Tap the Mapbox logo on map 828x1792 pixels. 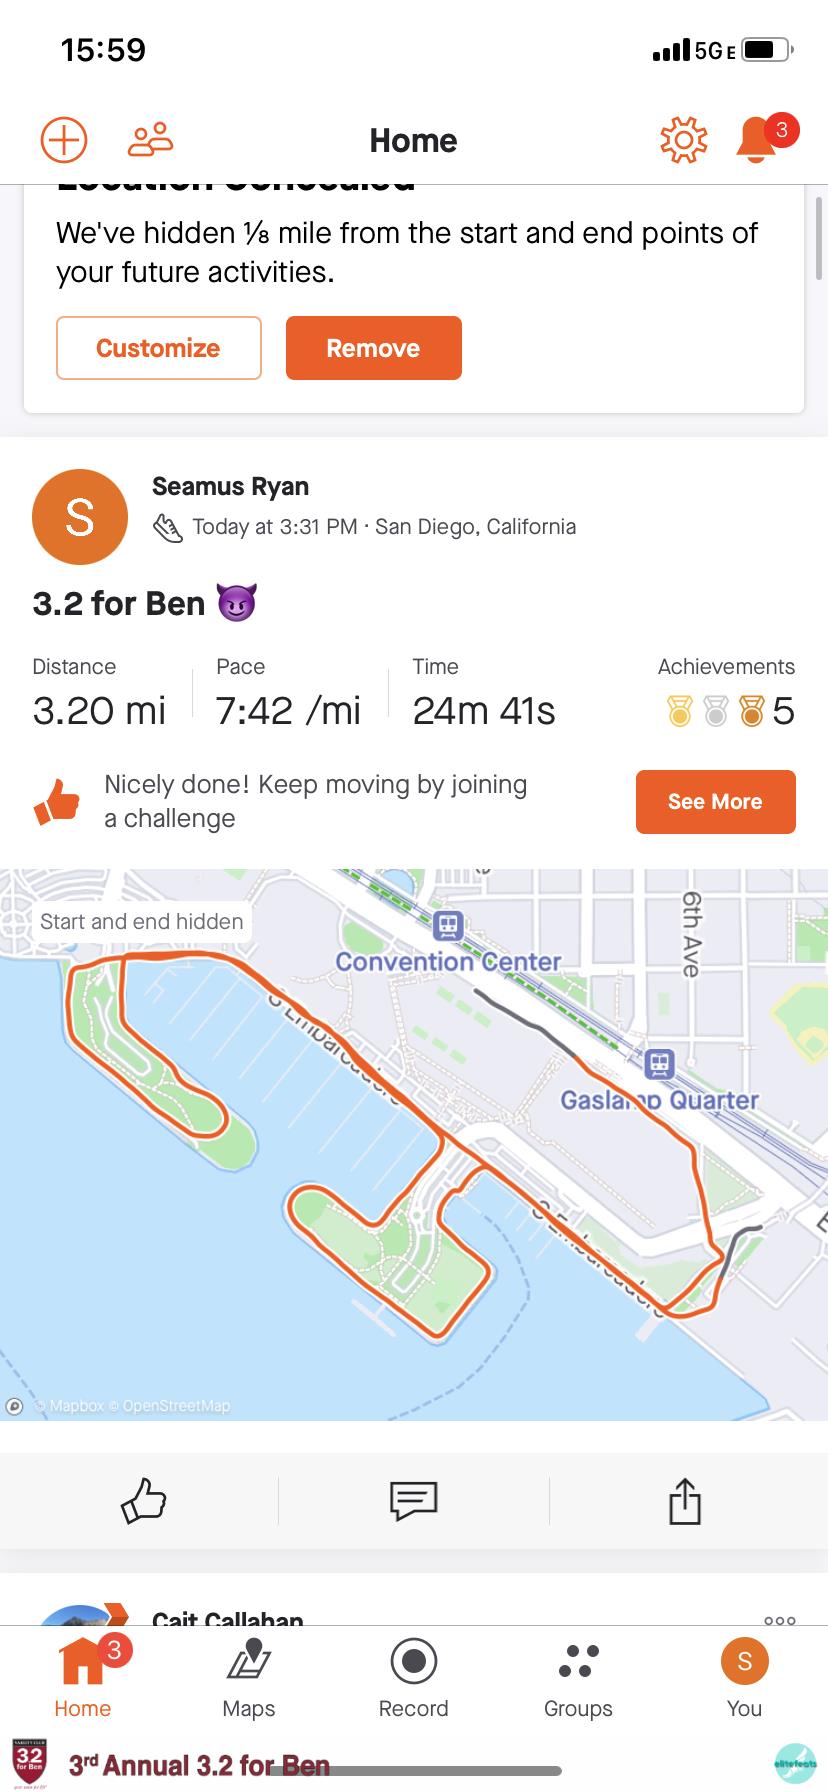[14, 1406]
